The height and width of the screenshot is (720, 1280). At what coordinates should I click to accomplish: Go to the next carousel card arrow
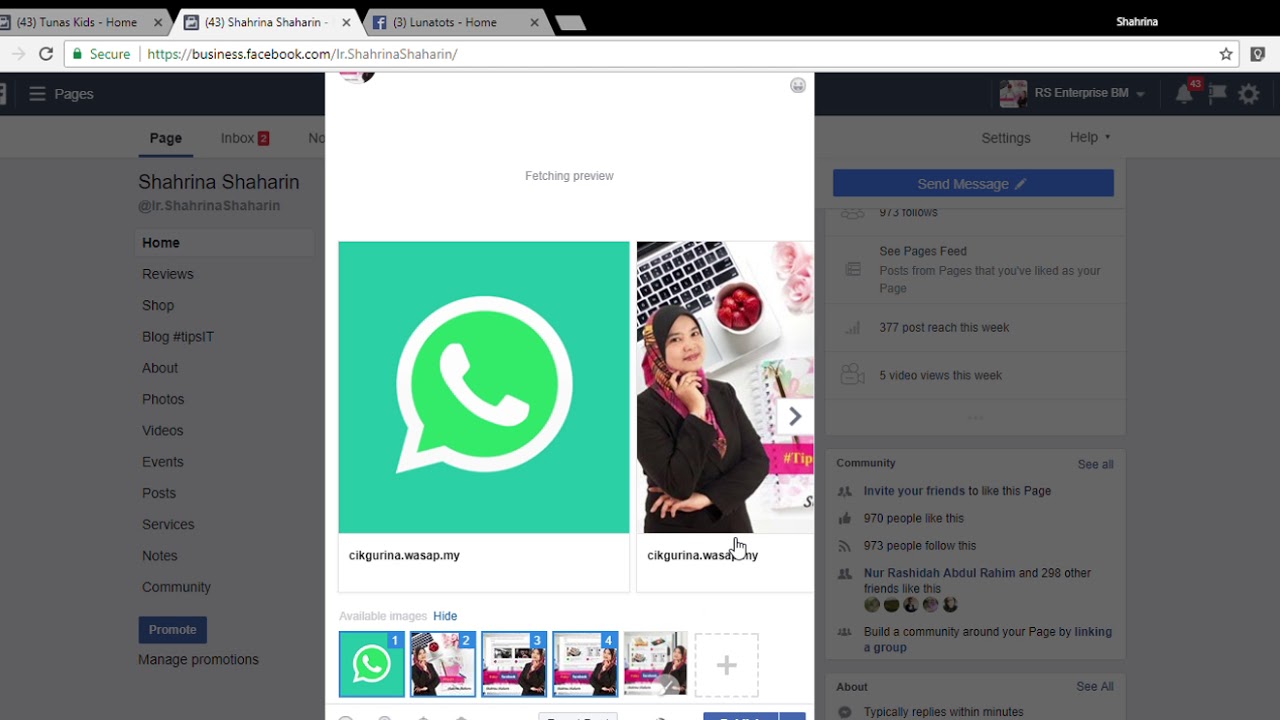click(x=795, y=416)
